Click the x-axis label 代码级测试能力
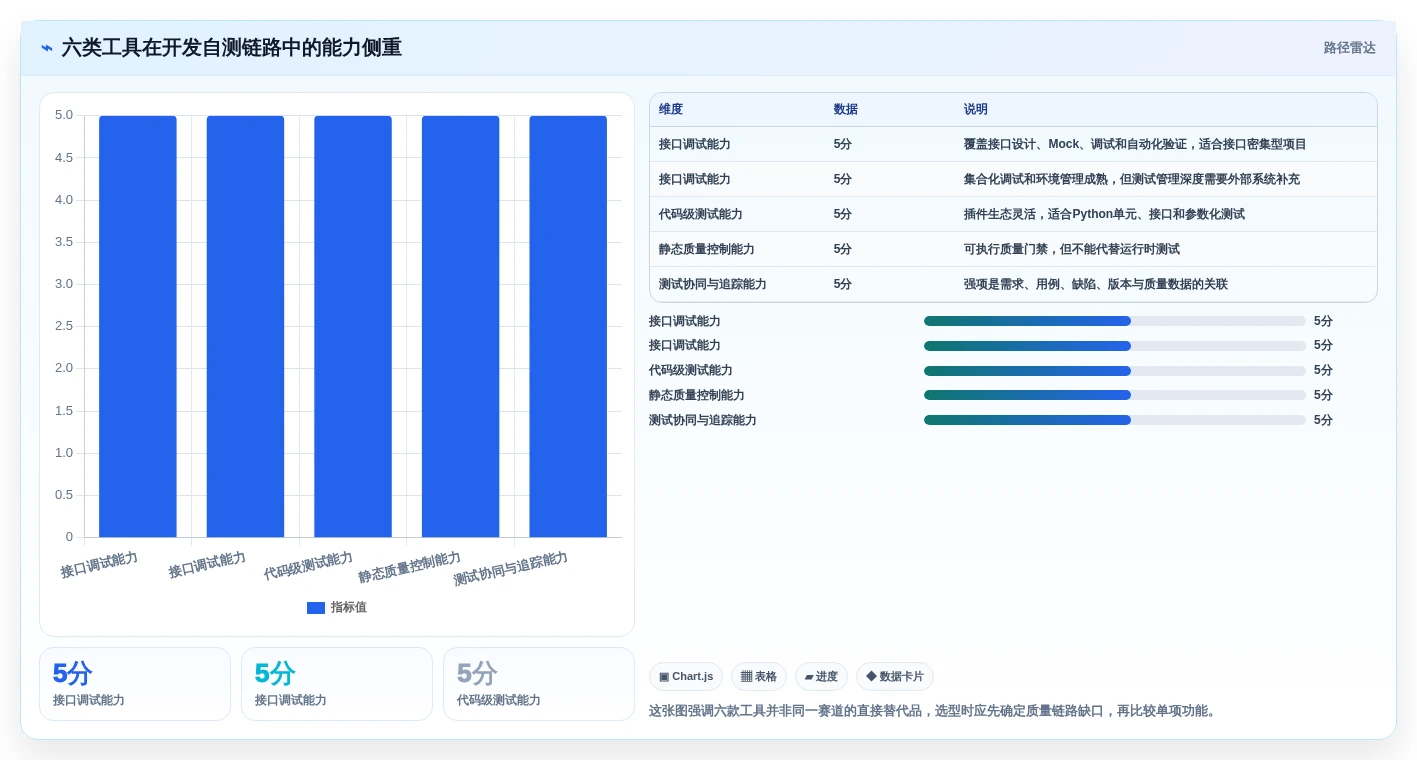Image resolution: width=1417 pixels, height=760 pixels. click(x=308, y=566)
